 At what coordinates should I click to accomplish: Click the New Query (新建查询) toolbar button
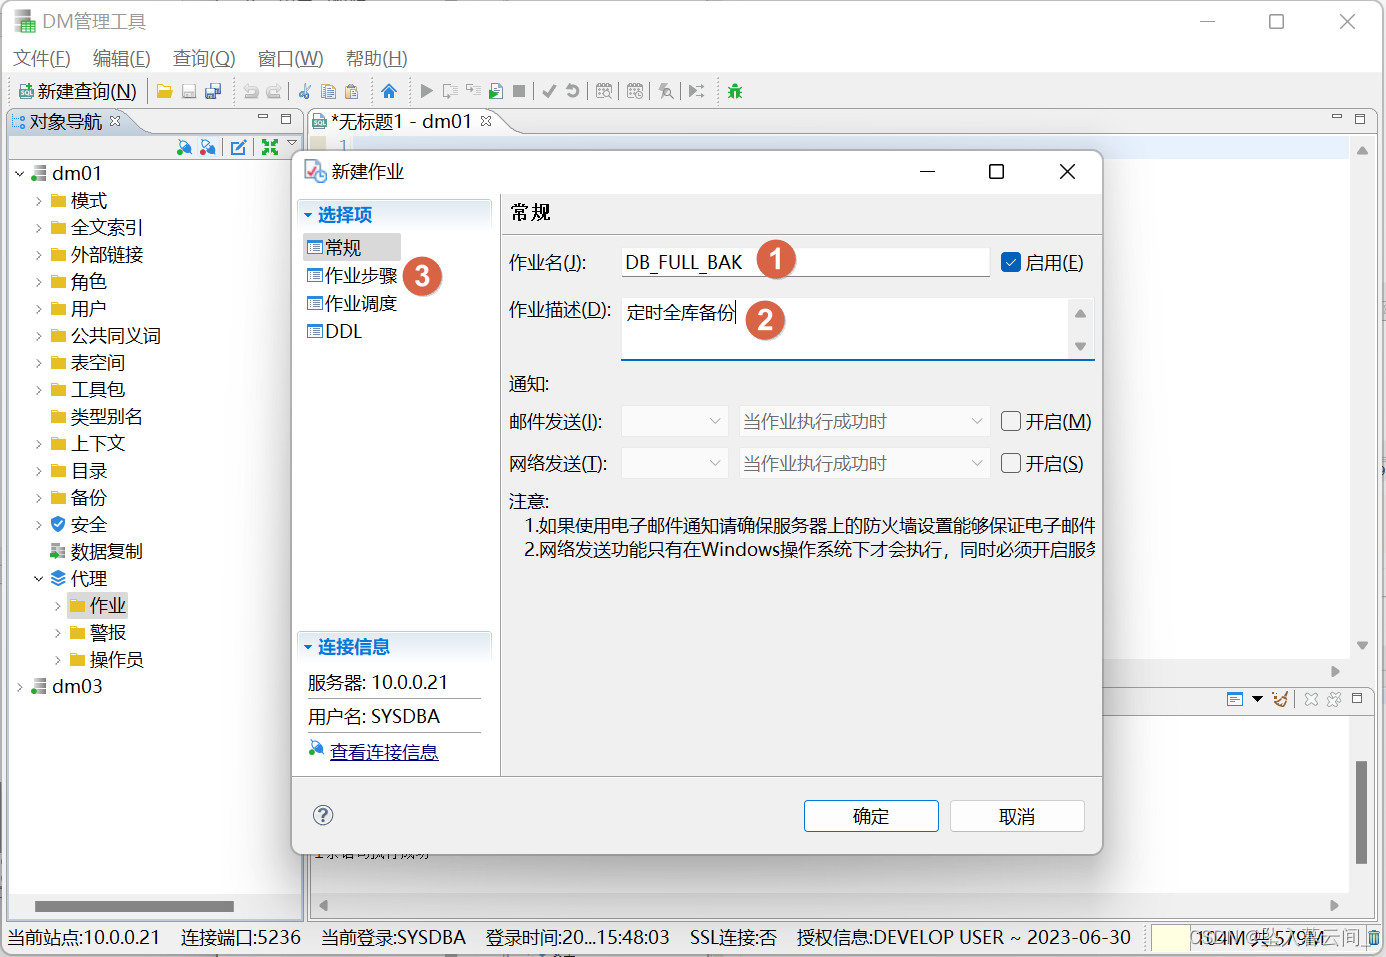click(77, 91)
